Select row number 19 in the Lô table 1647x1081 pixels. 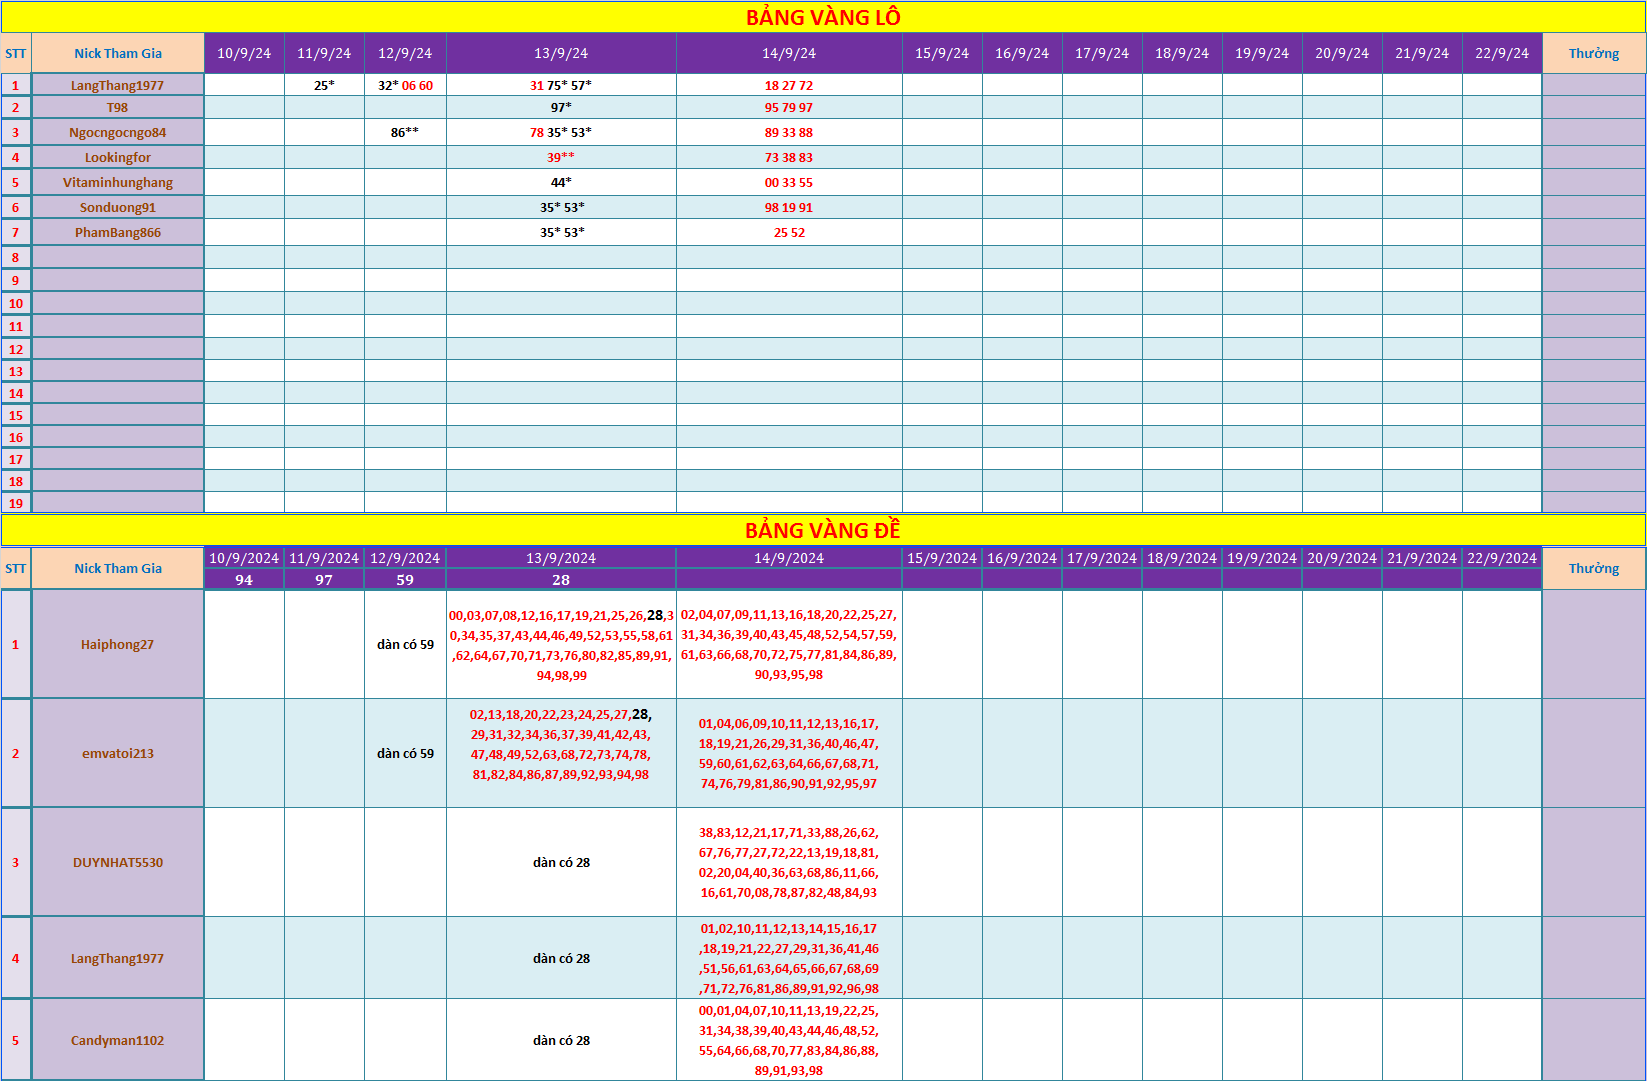point(16,503)
